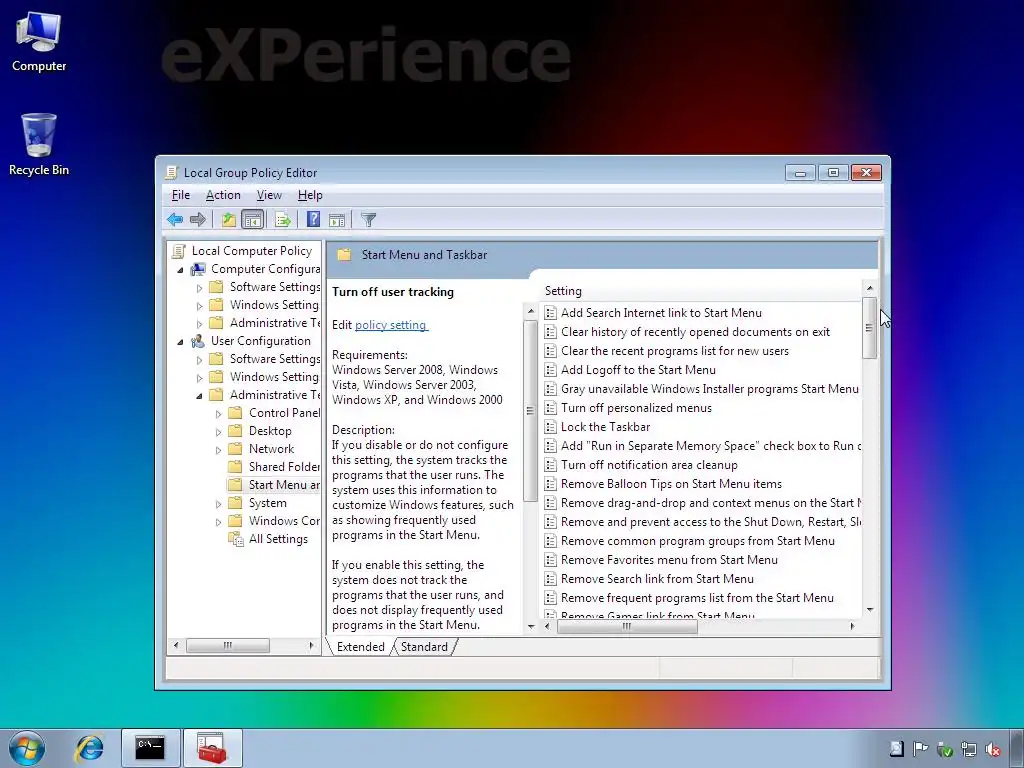Click the muted volume tray icon
The width and height of the screenshot is (1024, 768).
point(993,749)
